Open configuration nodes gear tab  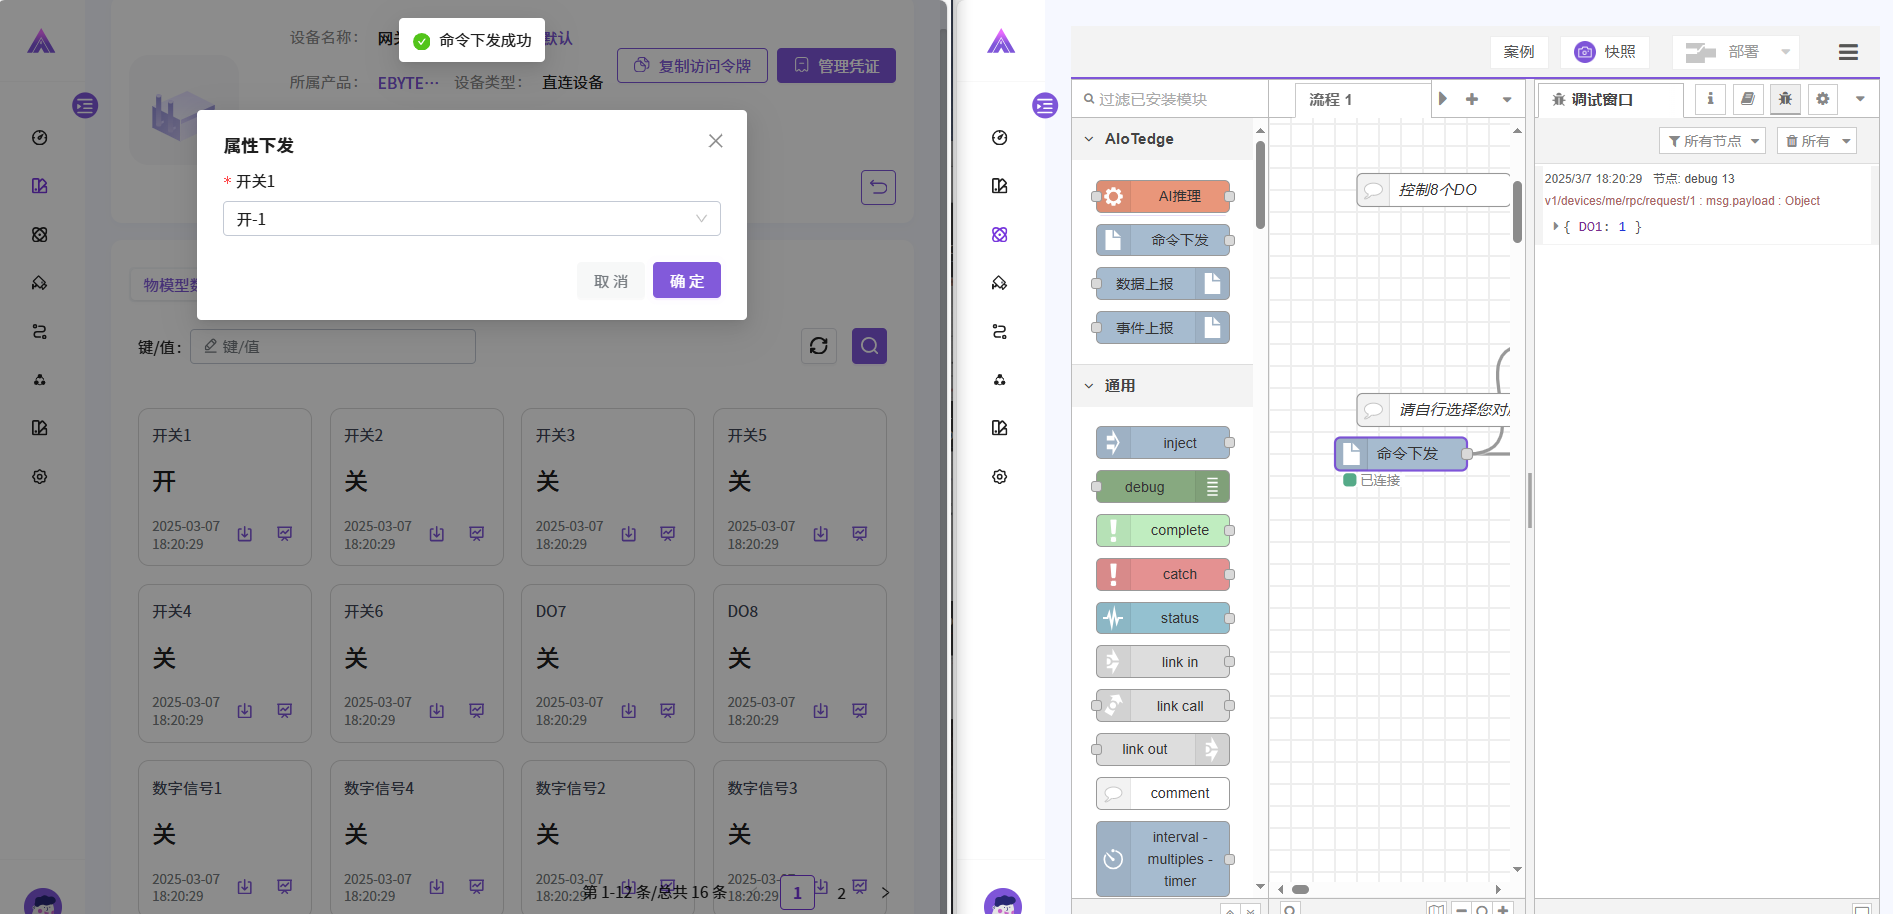[1822, 99]
